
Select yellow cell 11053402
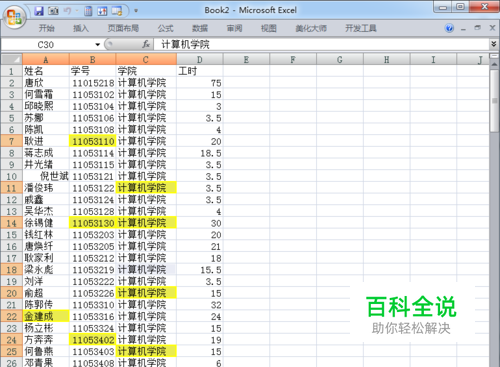click(92, 340)
